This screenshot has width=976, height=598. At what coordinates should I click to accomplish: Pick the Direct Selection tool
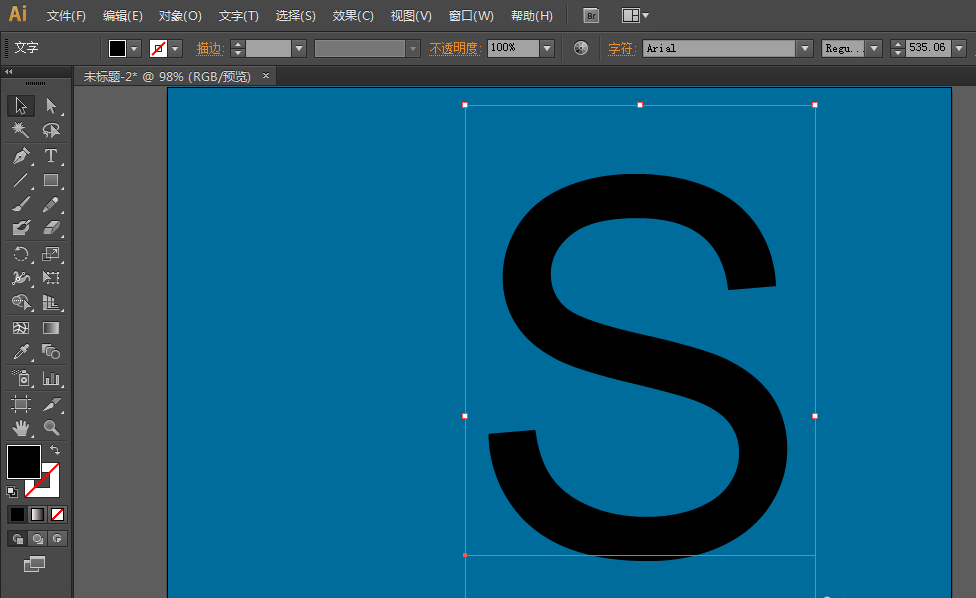[51, 106]
